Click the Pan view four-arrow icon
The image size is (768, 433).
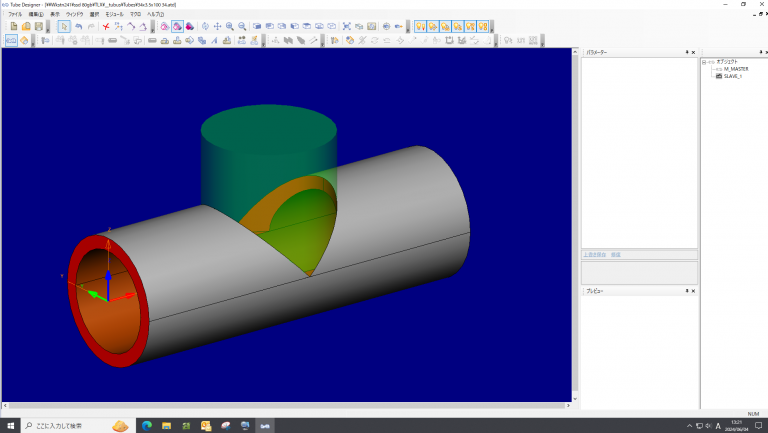pyautogui.click(x=217, y=26)
